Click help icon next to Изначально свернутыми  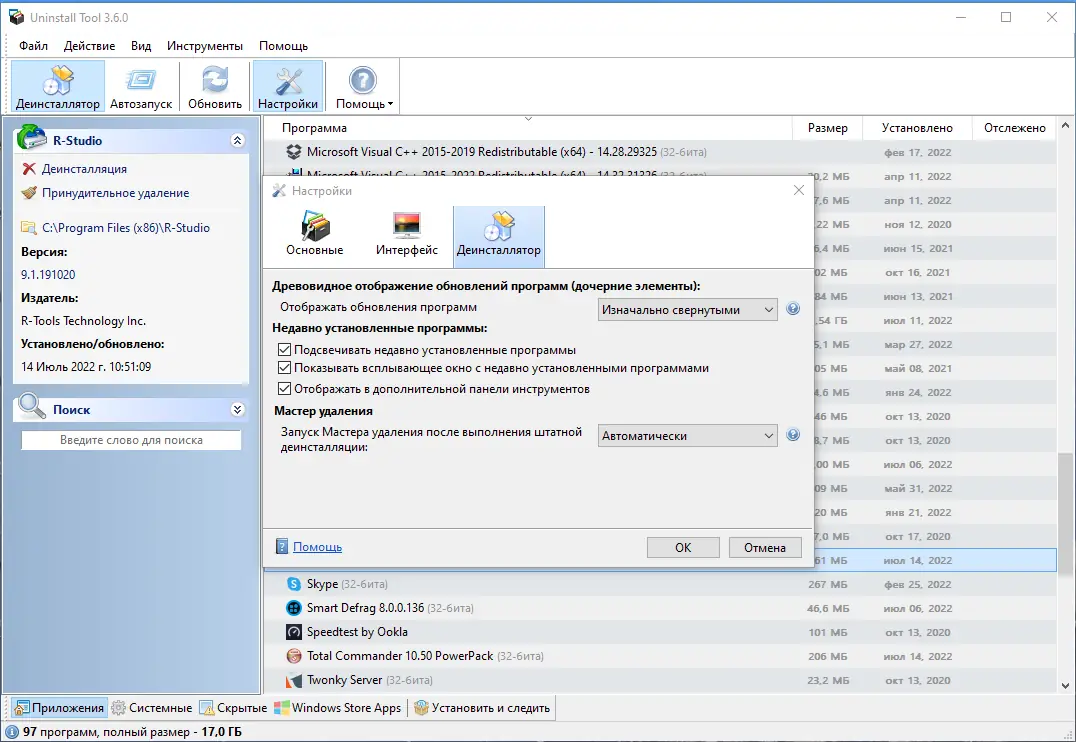tap(793, 309)
